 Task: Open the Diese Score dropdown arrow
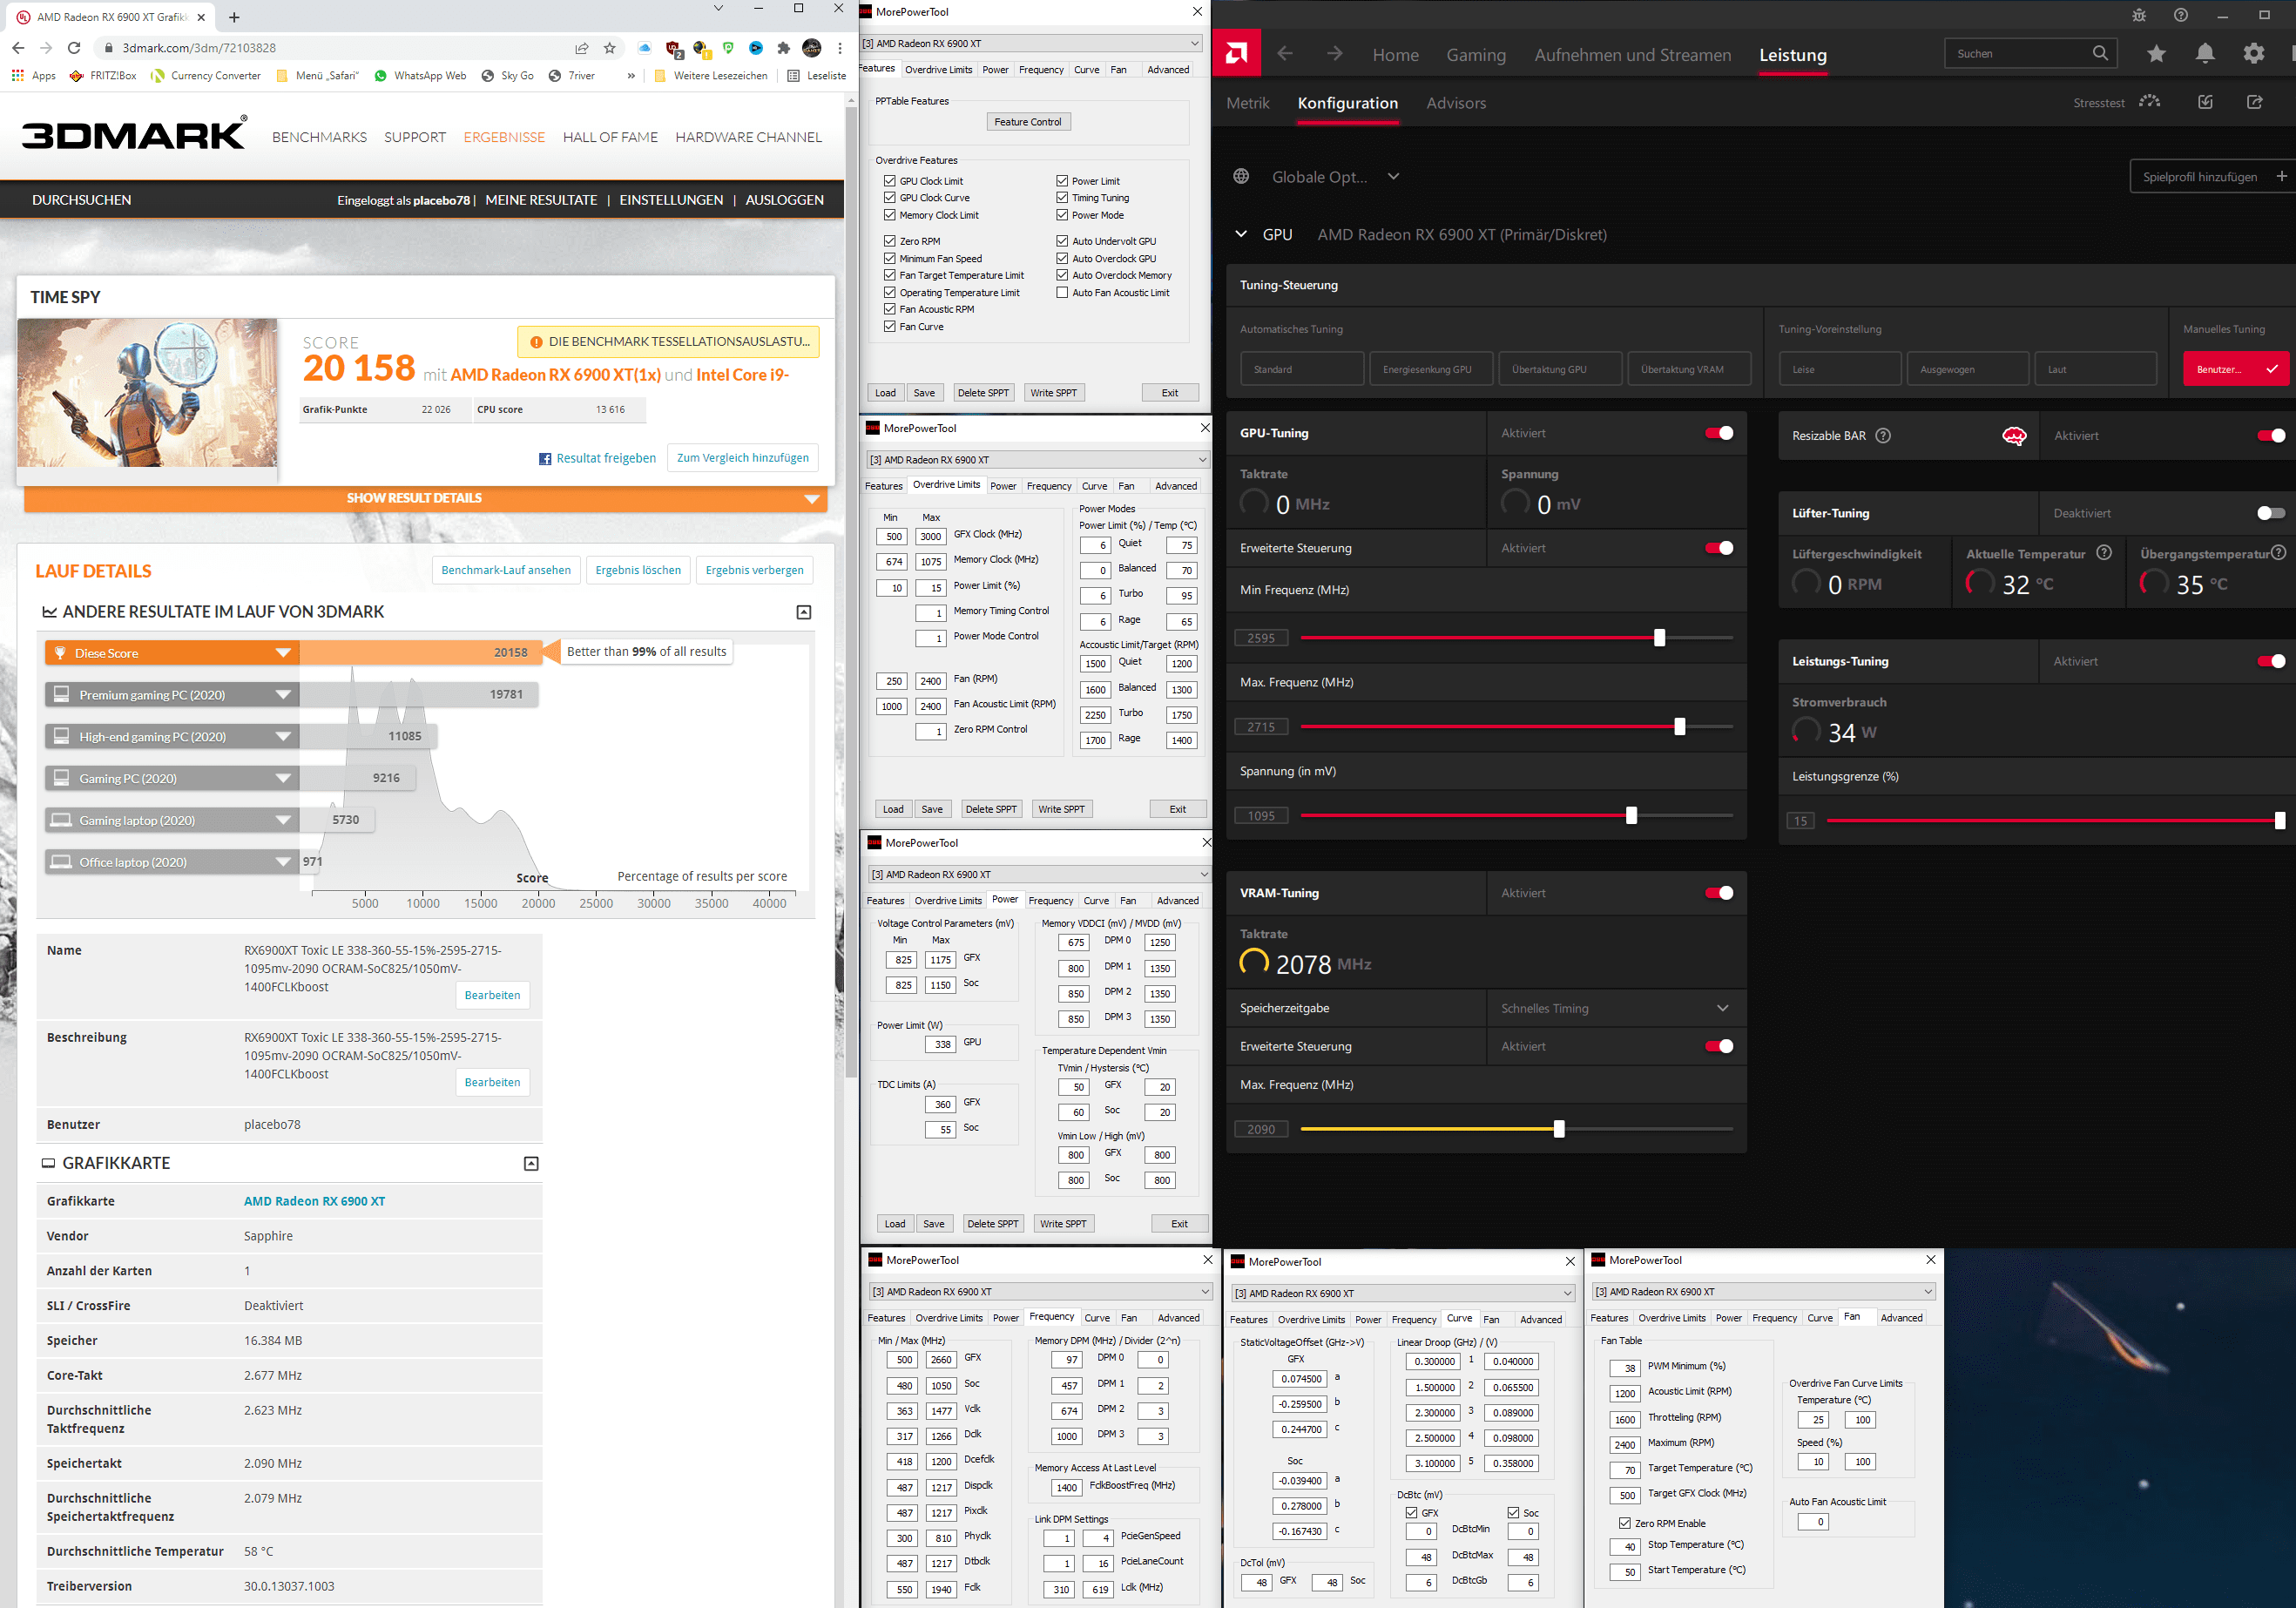pyautogui.click(x=283, y=653)
